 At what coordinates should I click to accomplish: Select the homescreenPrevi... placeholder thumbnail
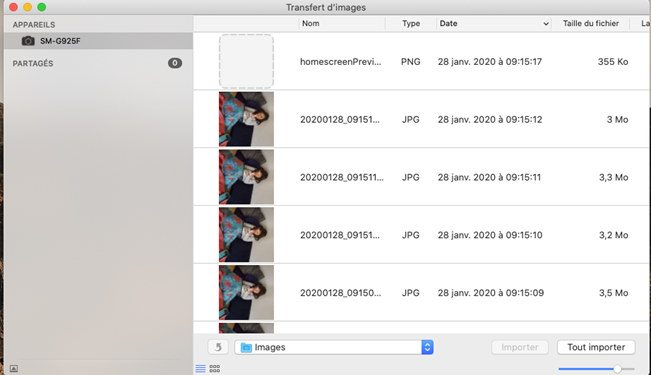click(246, 61)
